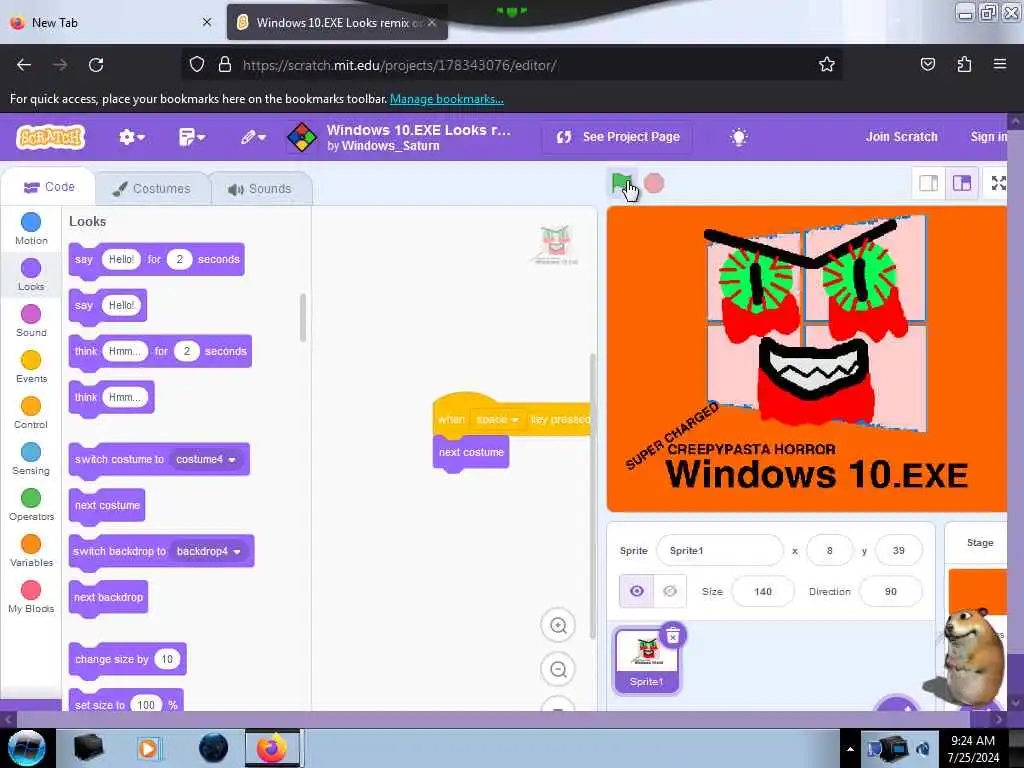Click the next costume palette block

(x=107, y=505)
